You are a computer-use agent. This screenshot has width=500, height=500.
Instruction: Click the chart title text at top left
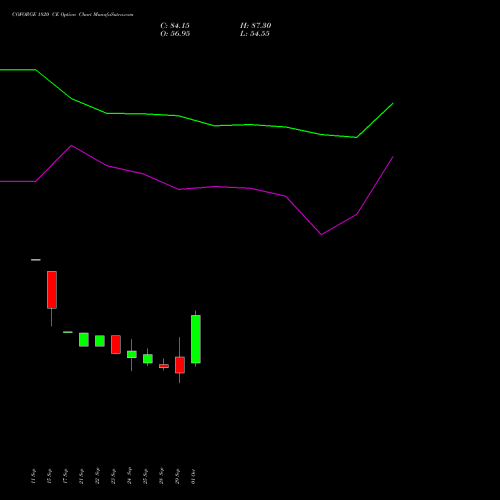[x=73, y=15]
